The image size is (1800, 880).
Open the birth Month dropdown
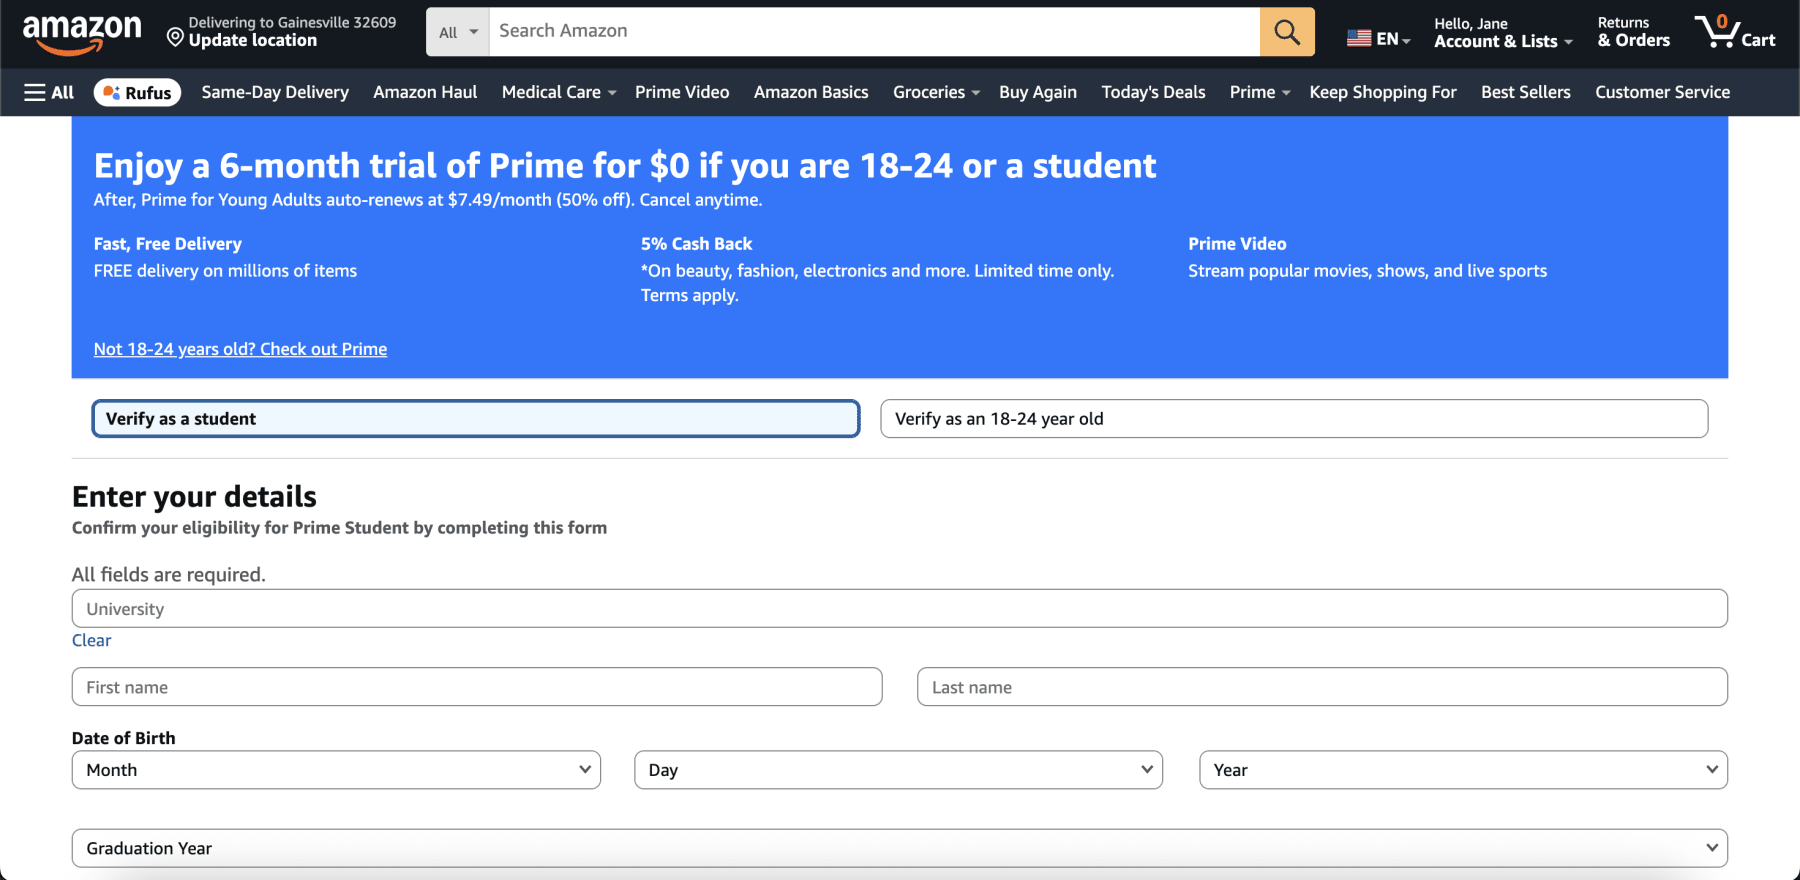[336, 770]
